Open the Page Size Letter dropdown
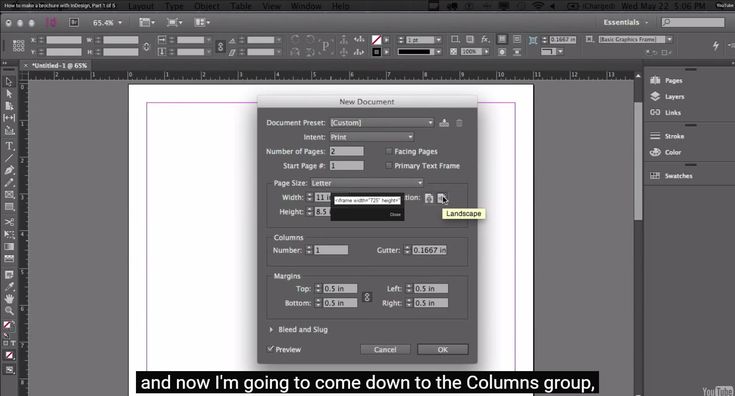The image size is (735, 396). pyautogui.click(x=367, y=183)
